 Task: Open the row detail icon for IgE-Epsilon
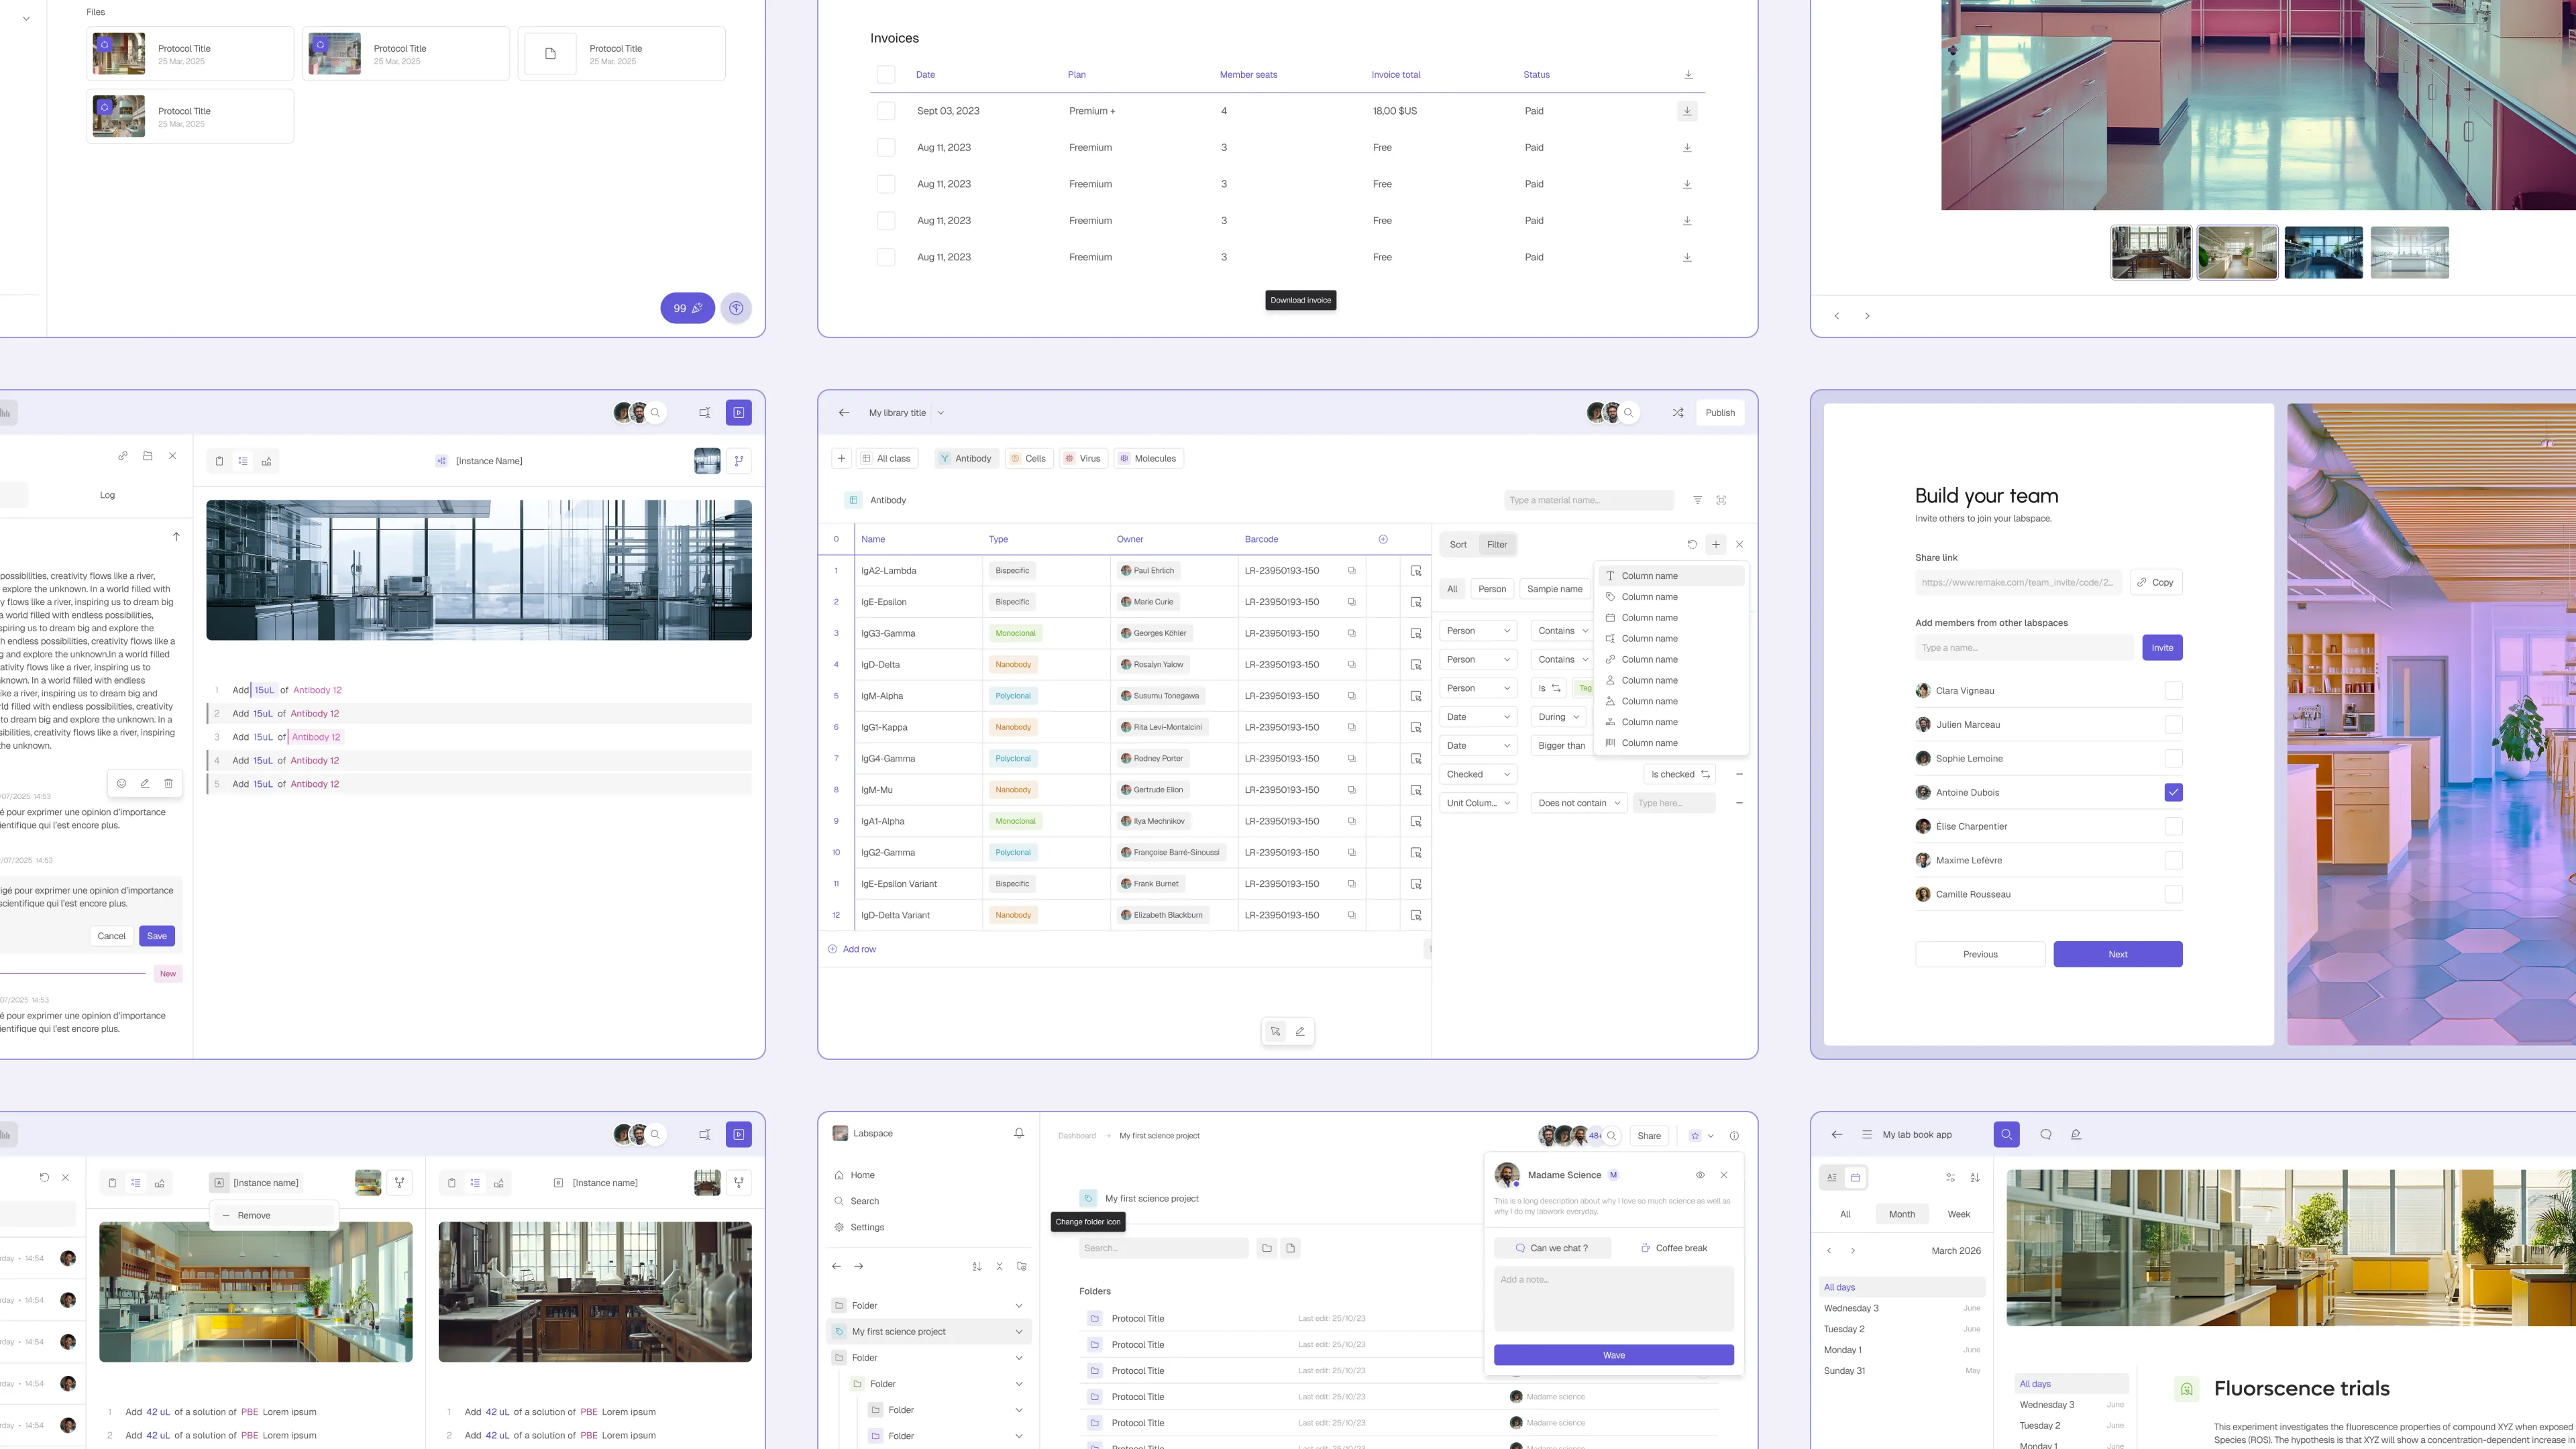coord(1416,602)
